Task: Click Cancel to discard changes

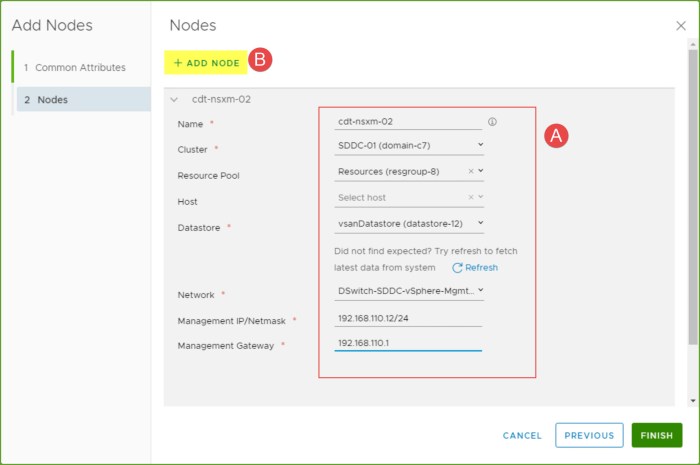Action: click(522, 436)
